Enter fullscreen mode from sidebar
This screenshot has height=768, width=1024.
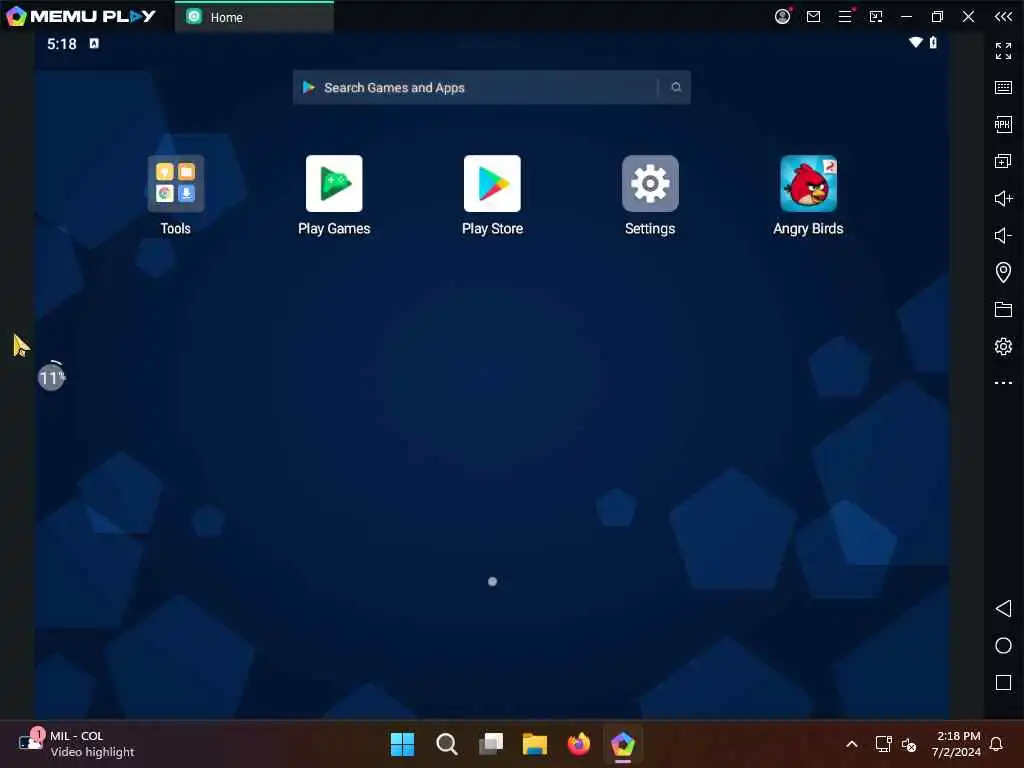pos(1003,50)
